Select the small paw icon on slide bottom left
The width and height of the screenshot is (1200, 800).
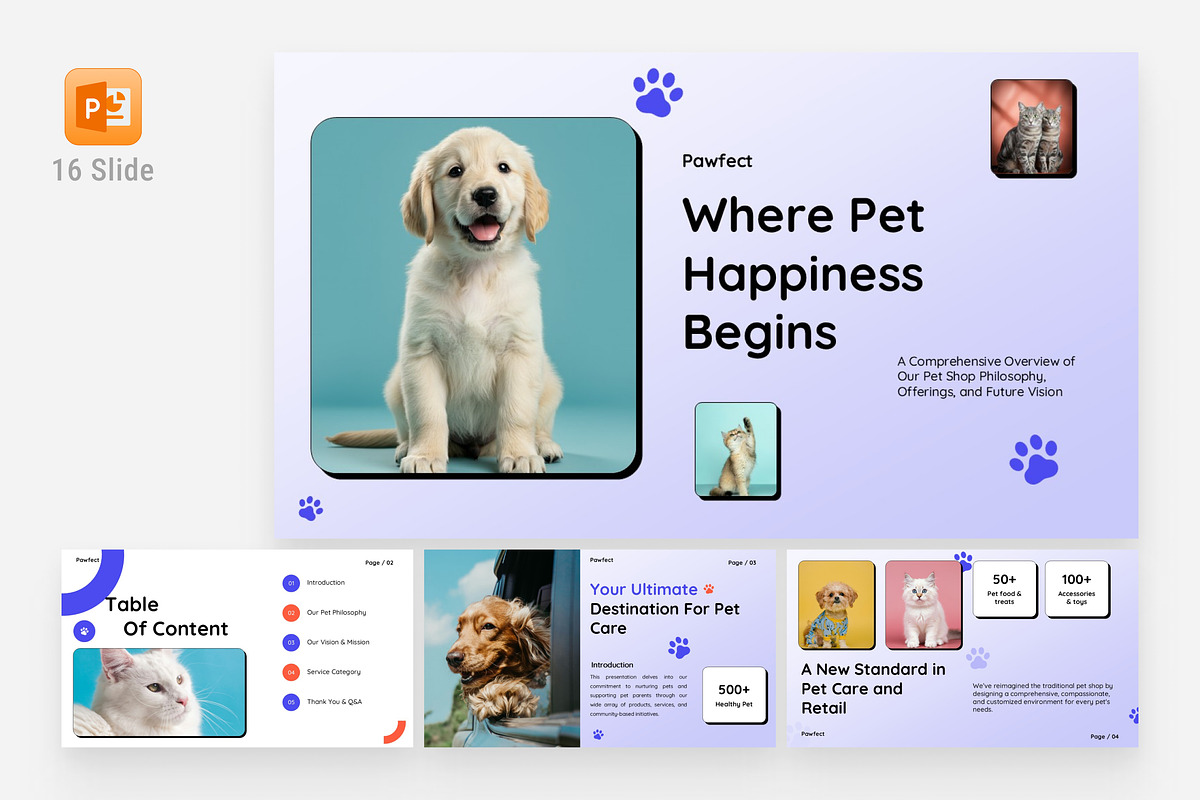coord(310,508)
